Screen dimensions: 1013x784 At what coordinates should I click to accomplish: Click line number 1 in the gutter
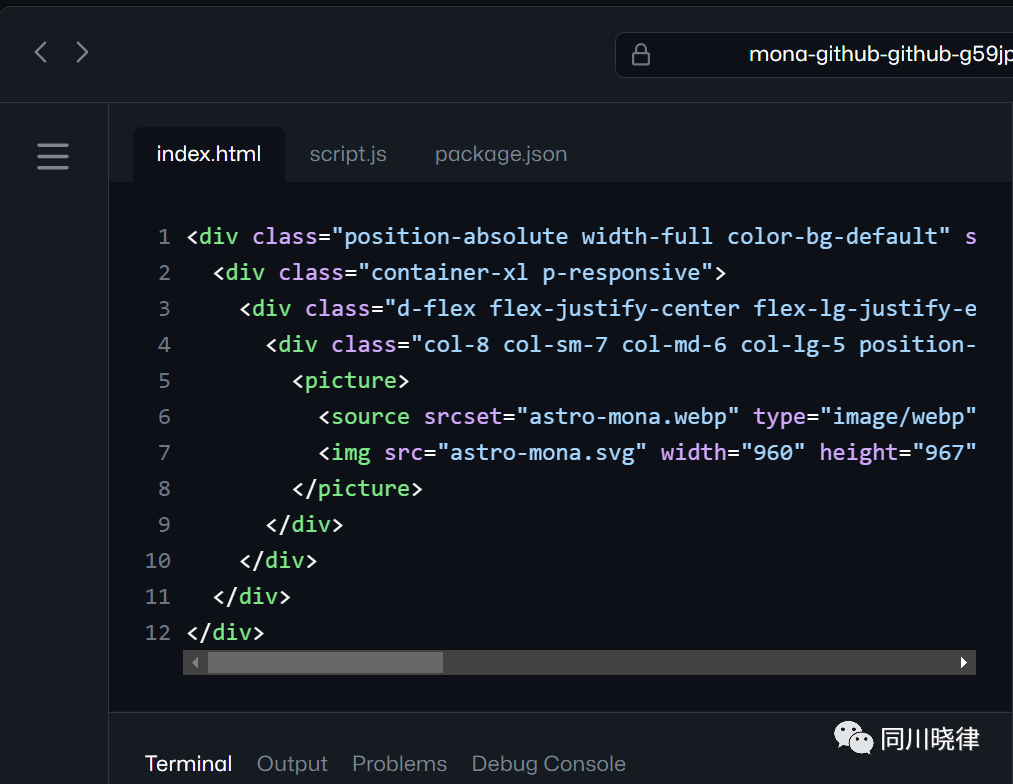click(164, 237)
